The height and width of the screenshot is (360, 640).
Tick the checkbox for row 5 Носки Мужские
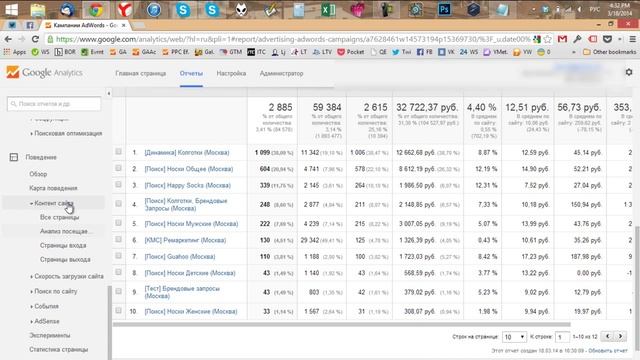point(118,223)
